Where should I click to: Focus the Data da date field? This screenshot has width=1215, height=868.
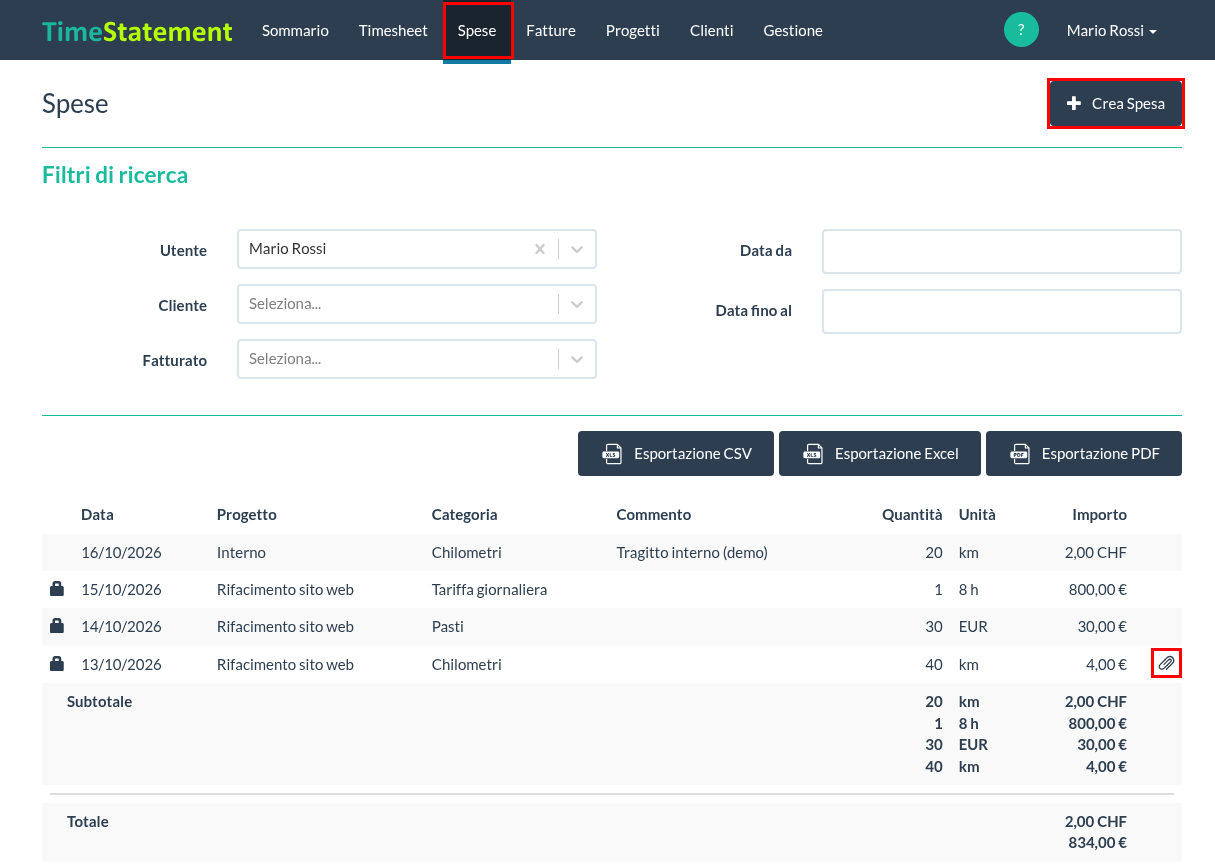[1002, 251]
